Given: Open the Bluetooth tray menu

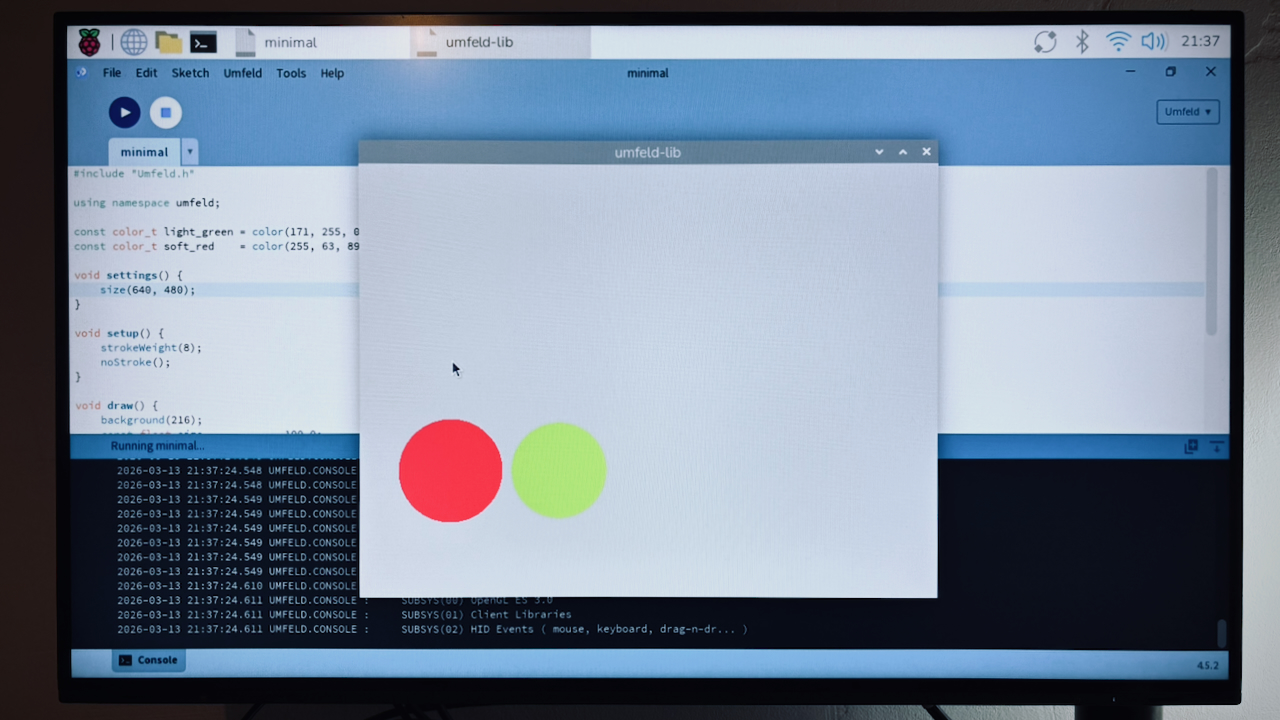Looking at the screenshot, I should click(x=1081, y=41).
